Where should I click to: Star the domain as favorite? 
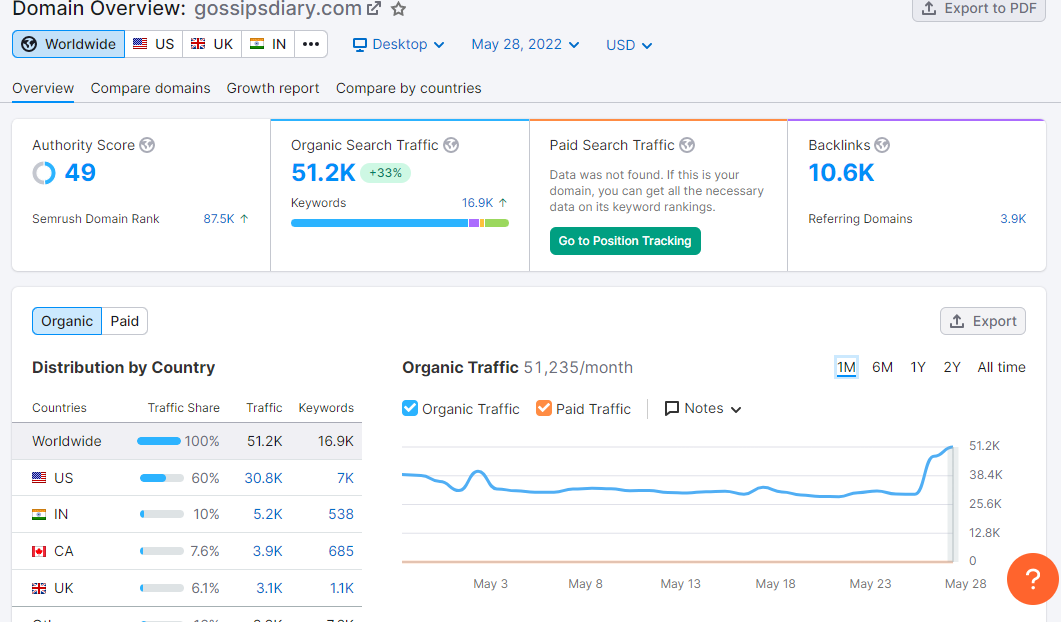click(399, 9)
